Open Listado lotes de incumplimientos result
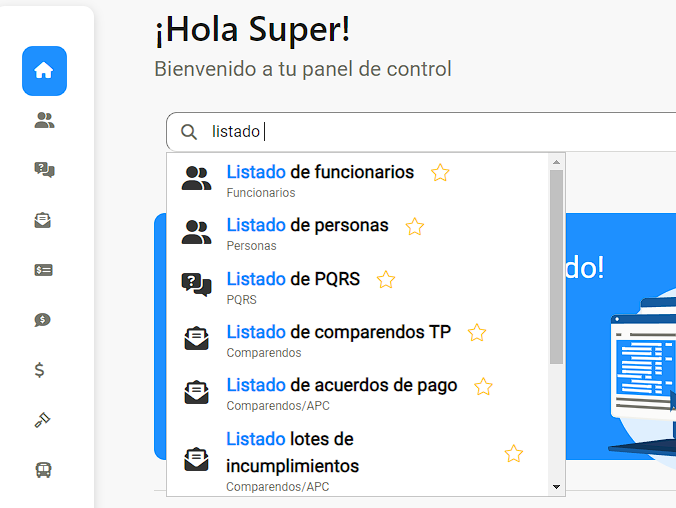The width and height of the screenshot is (676, 508). (x=290, y=452)
